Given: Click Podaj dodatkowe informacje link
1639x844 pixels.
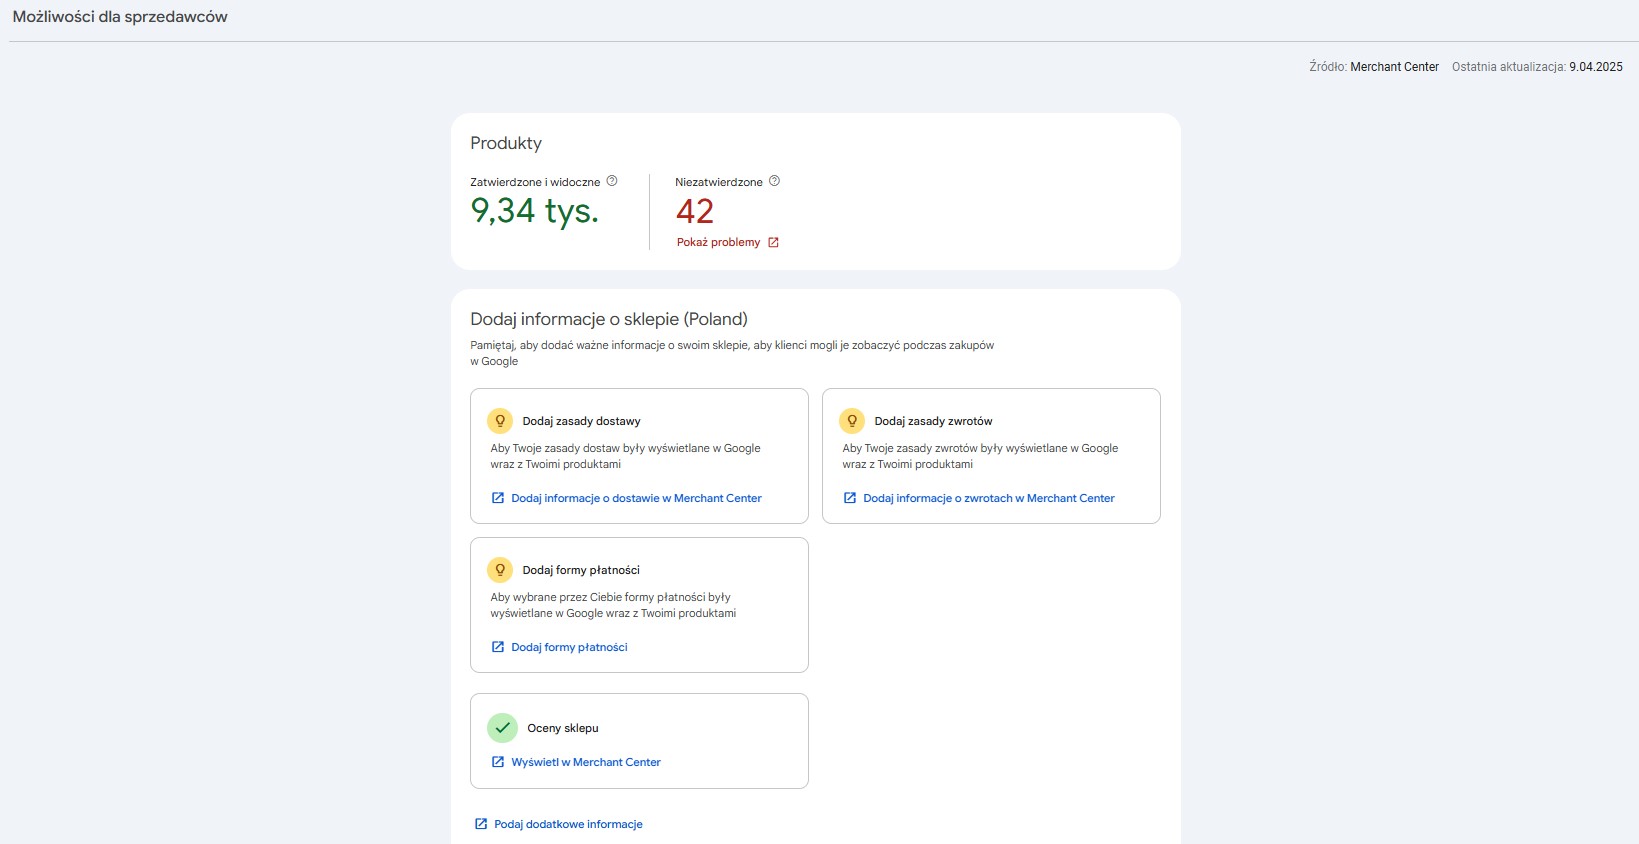Looking at the screenshot, I should coord(568,824).
